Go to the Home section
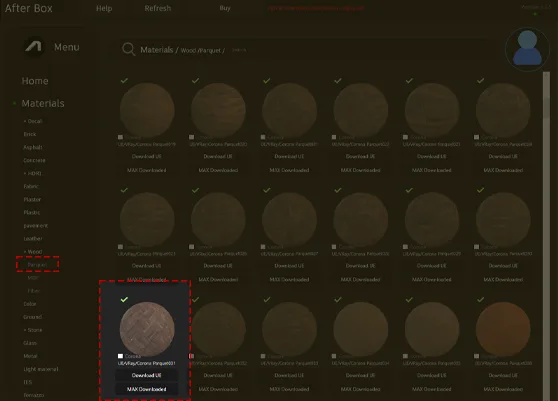This screenshot has height=401, width=558. click(35, 81)
